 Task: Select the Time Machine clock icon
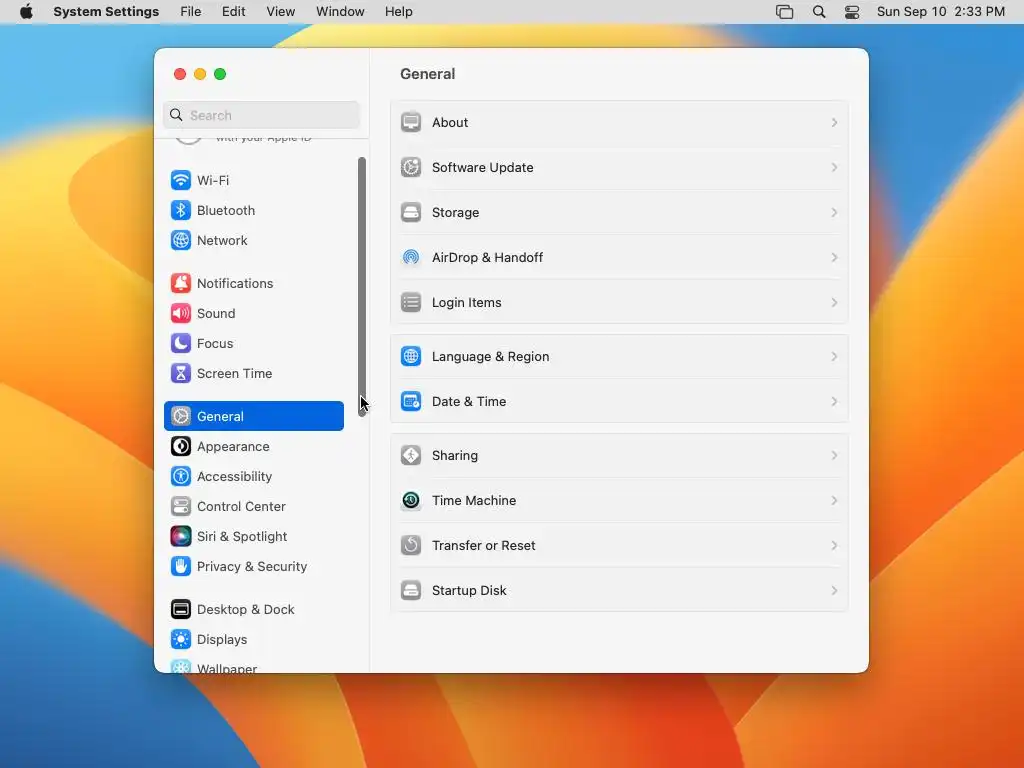point(411,500)
